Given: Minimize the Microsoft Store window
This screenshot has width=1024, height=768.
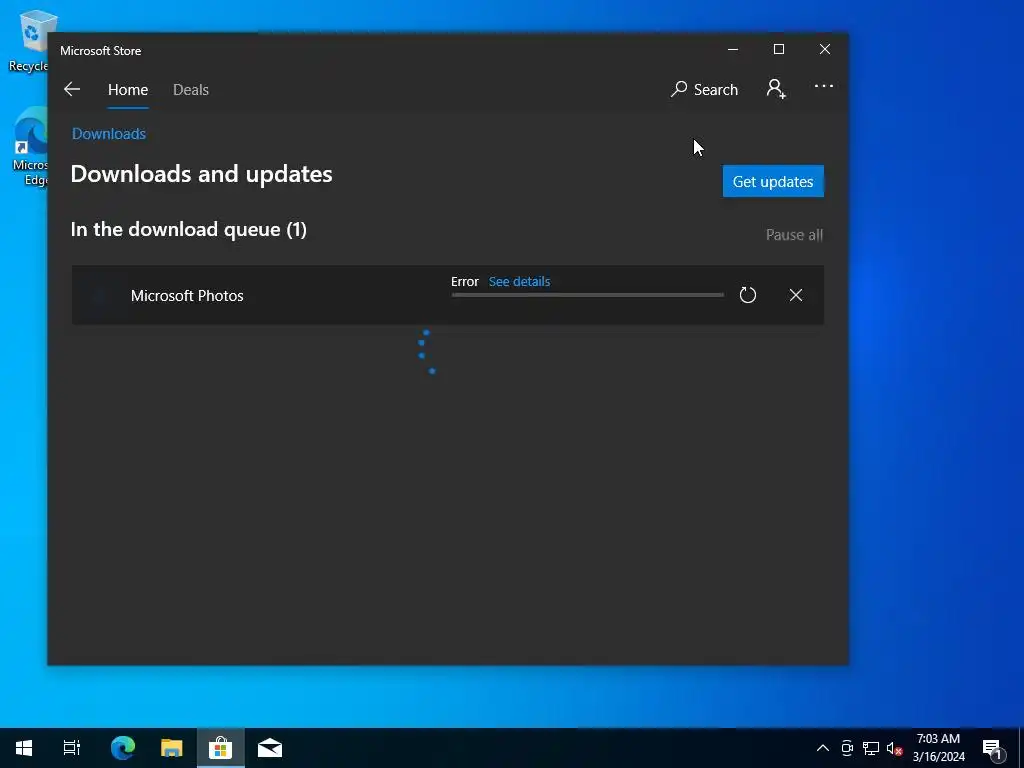Looking at the screenshot, I should pyautogui.click(x=733, y=50).
